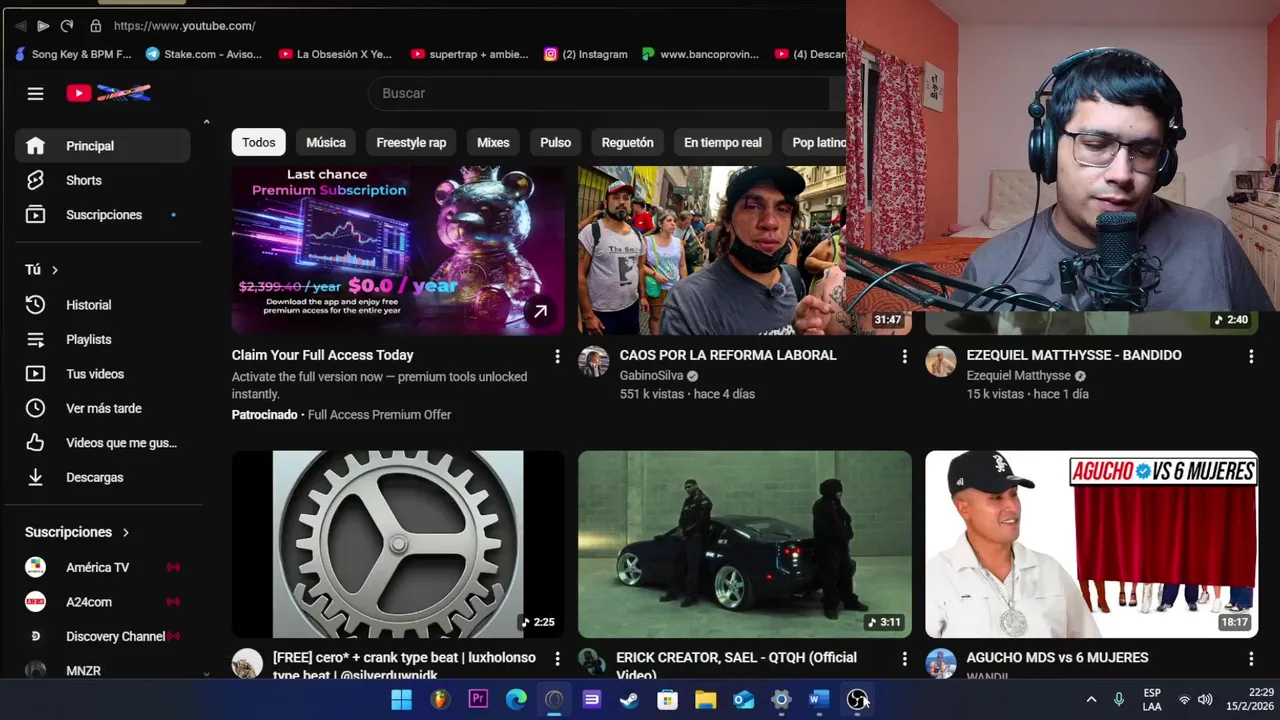
Task: Open the Premium Subscription ad thumbnail
Action: [x=398, y=250]
